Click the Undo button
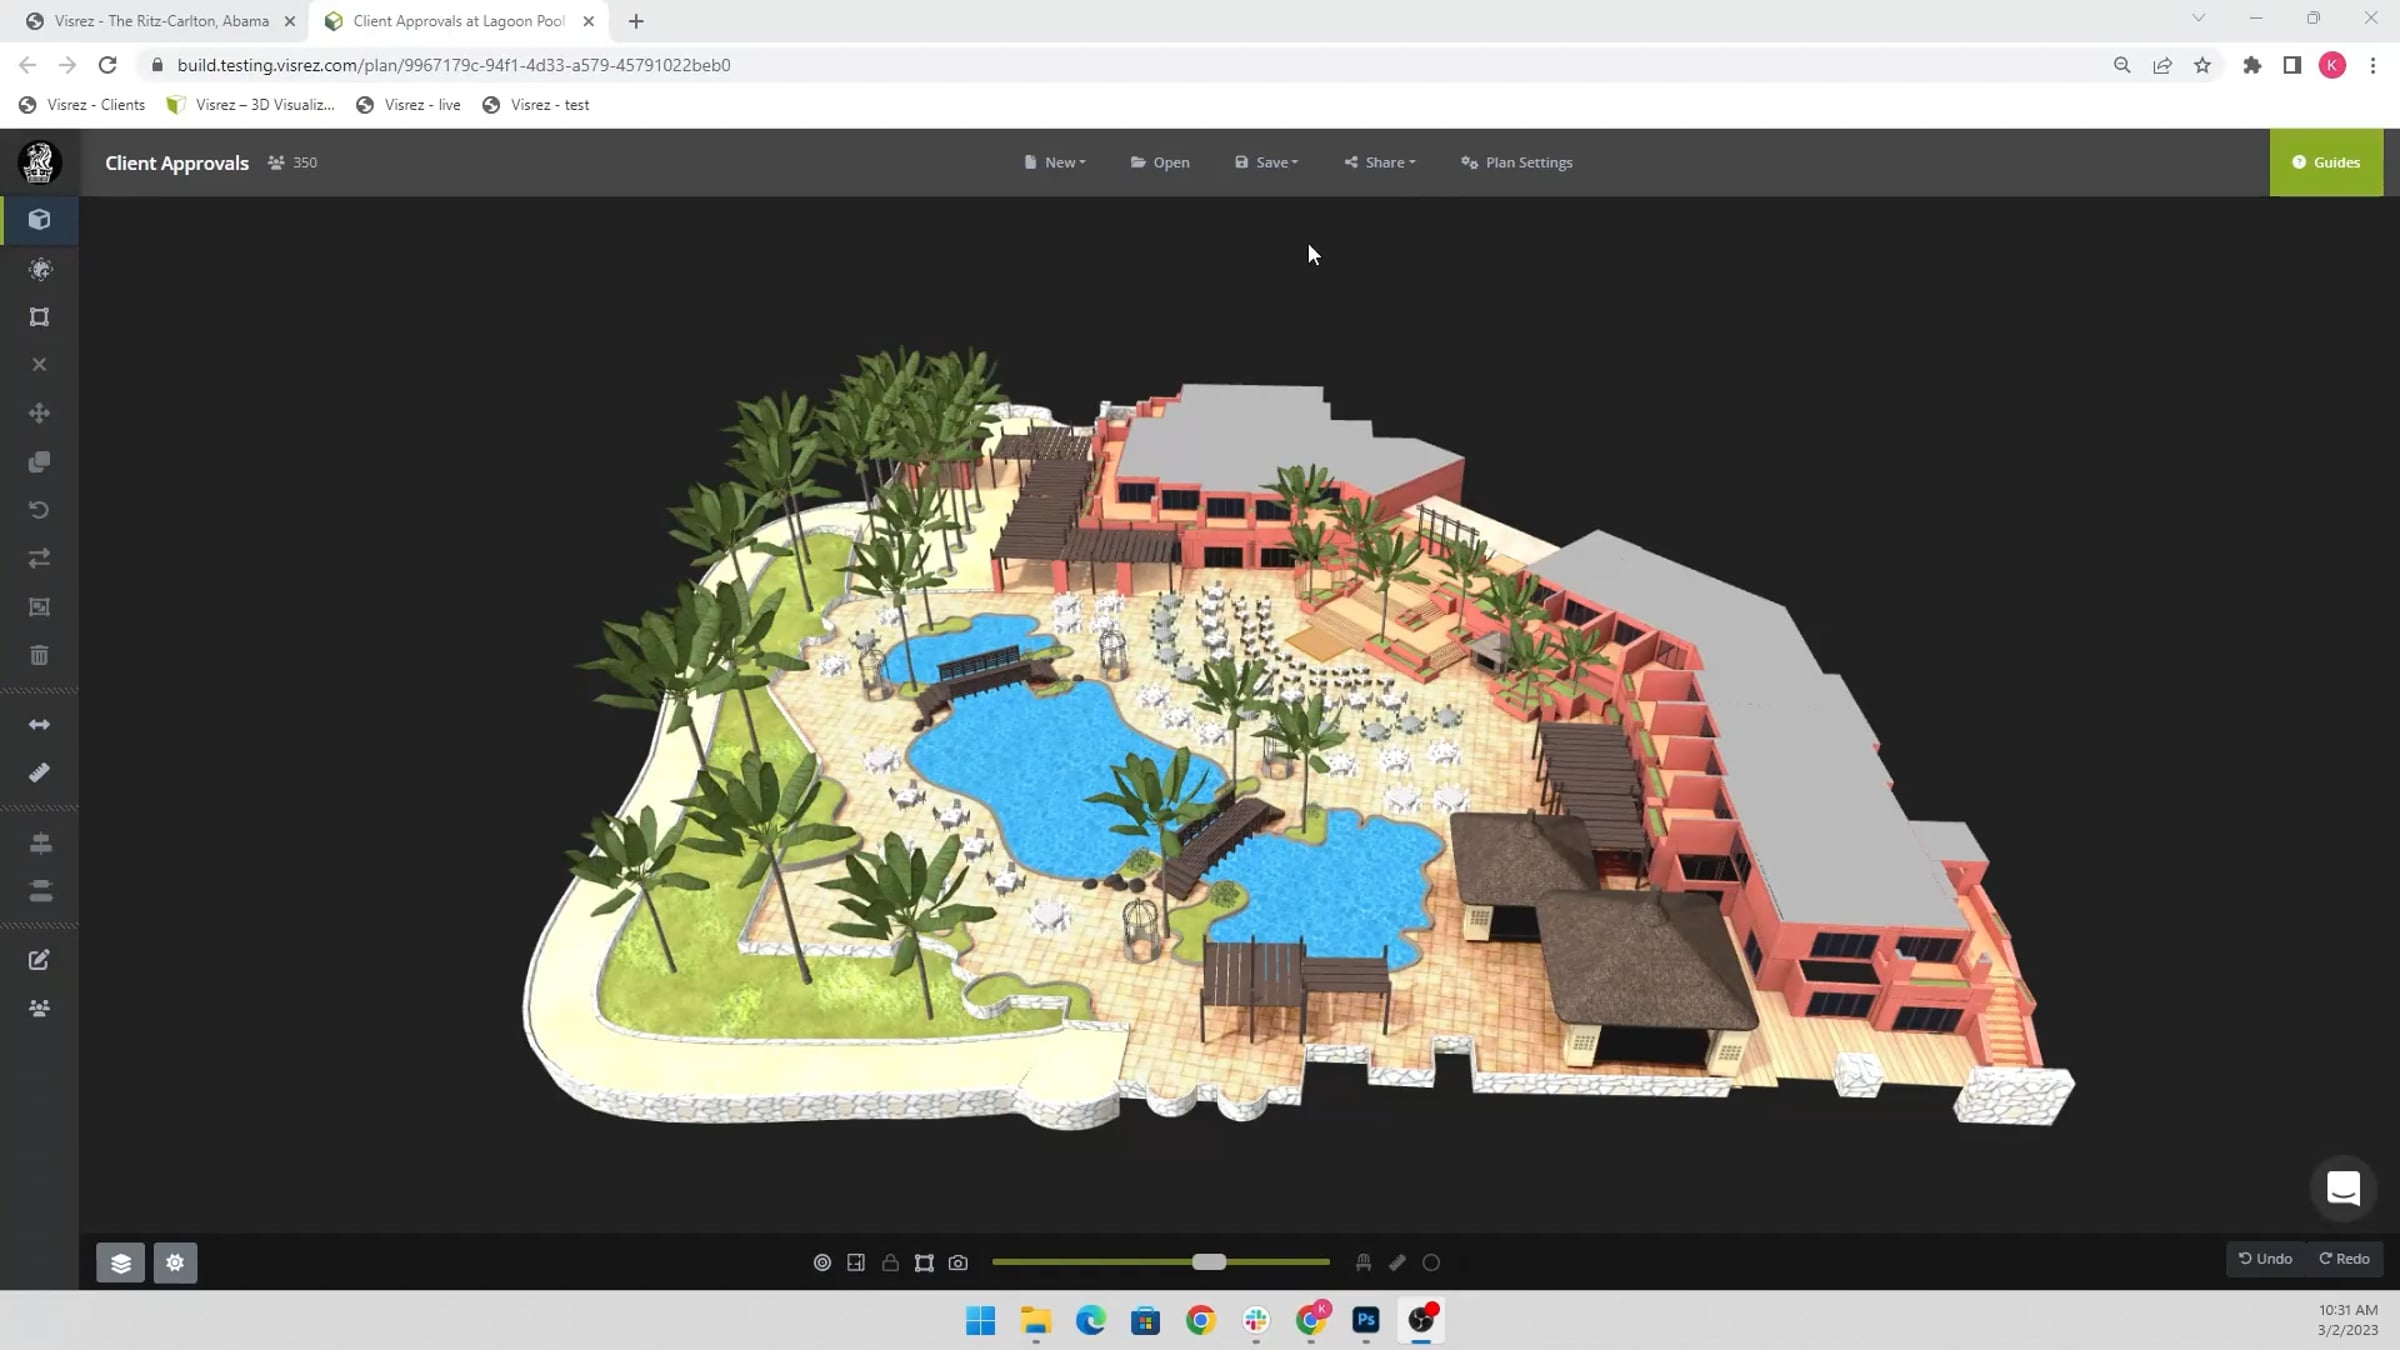The image size is (2400, 1350). pos(2265,1259)
